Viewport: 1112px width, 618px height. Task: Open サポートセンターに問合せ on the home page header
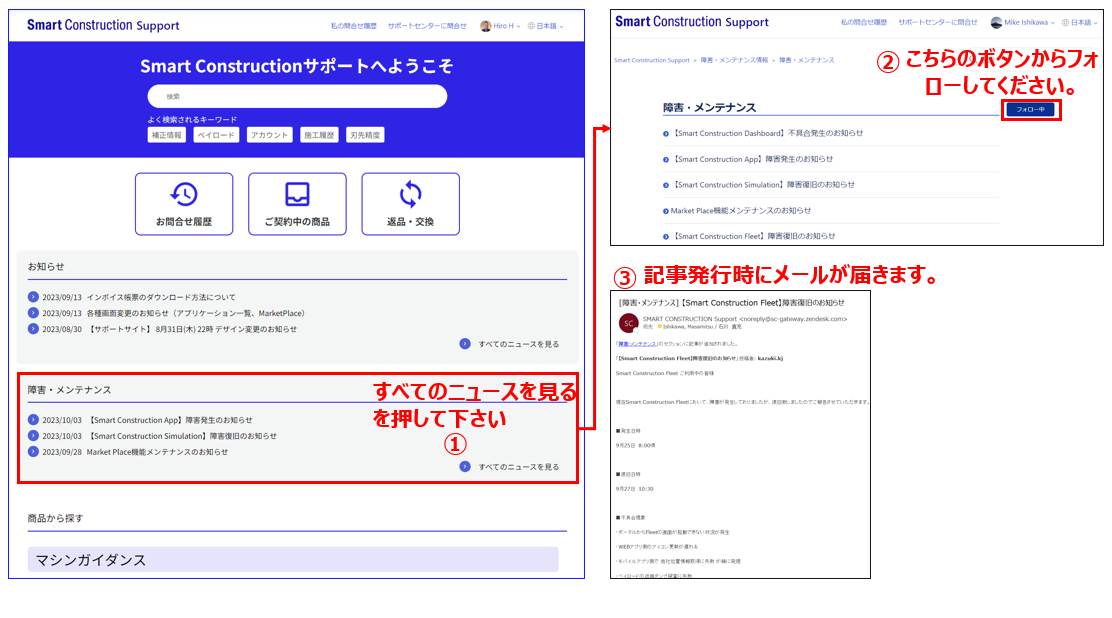pos(427,26)
